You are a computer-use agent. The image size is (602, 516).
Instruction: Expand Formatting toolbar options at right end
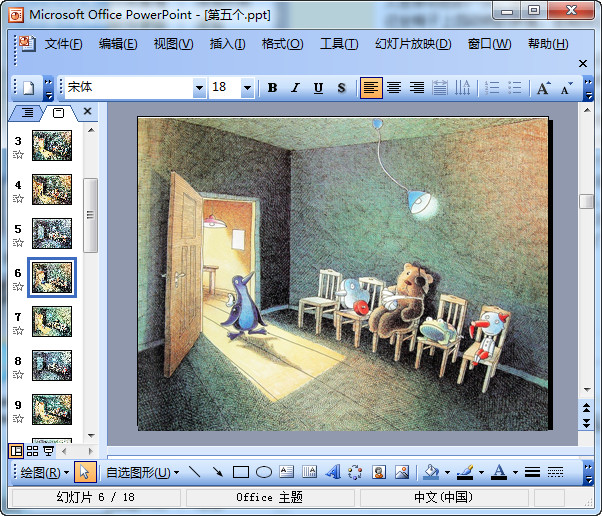click(x=588, y=88)
